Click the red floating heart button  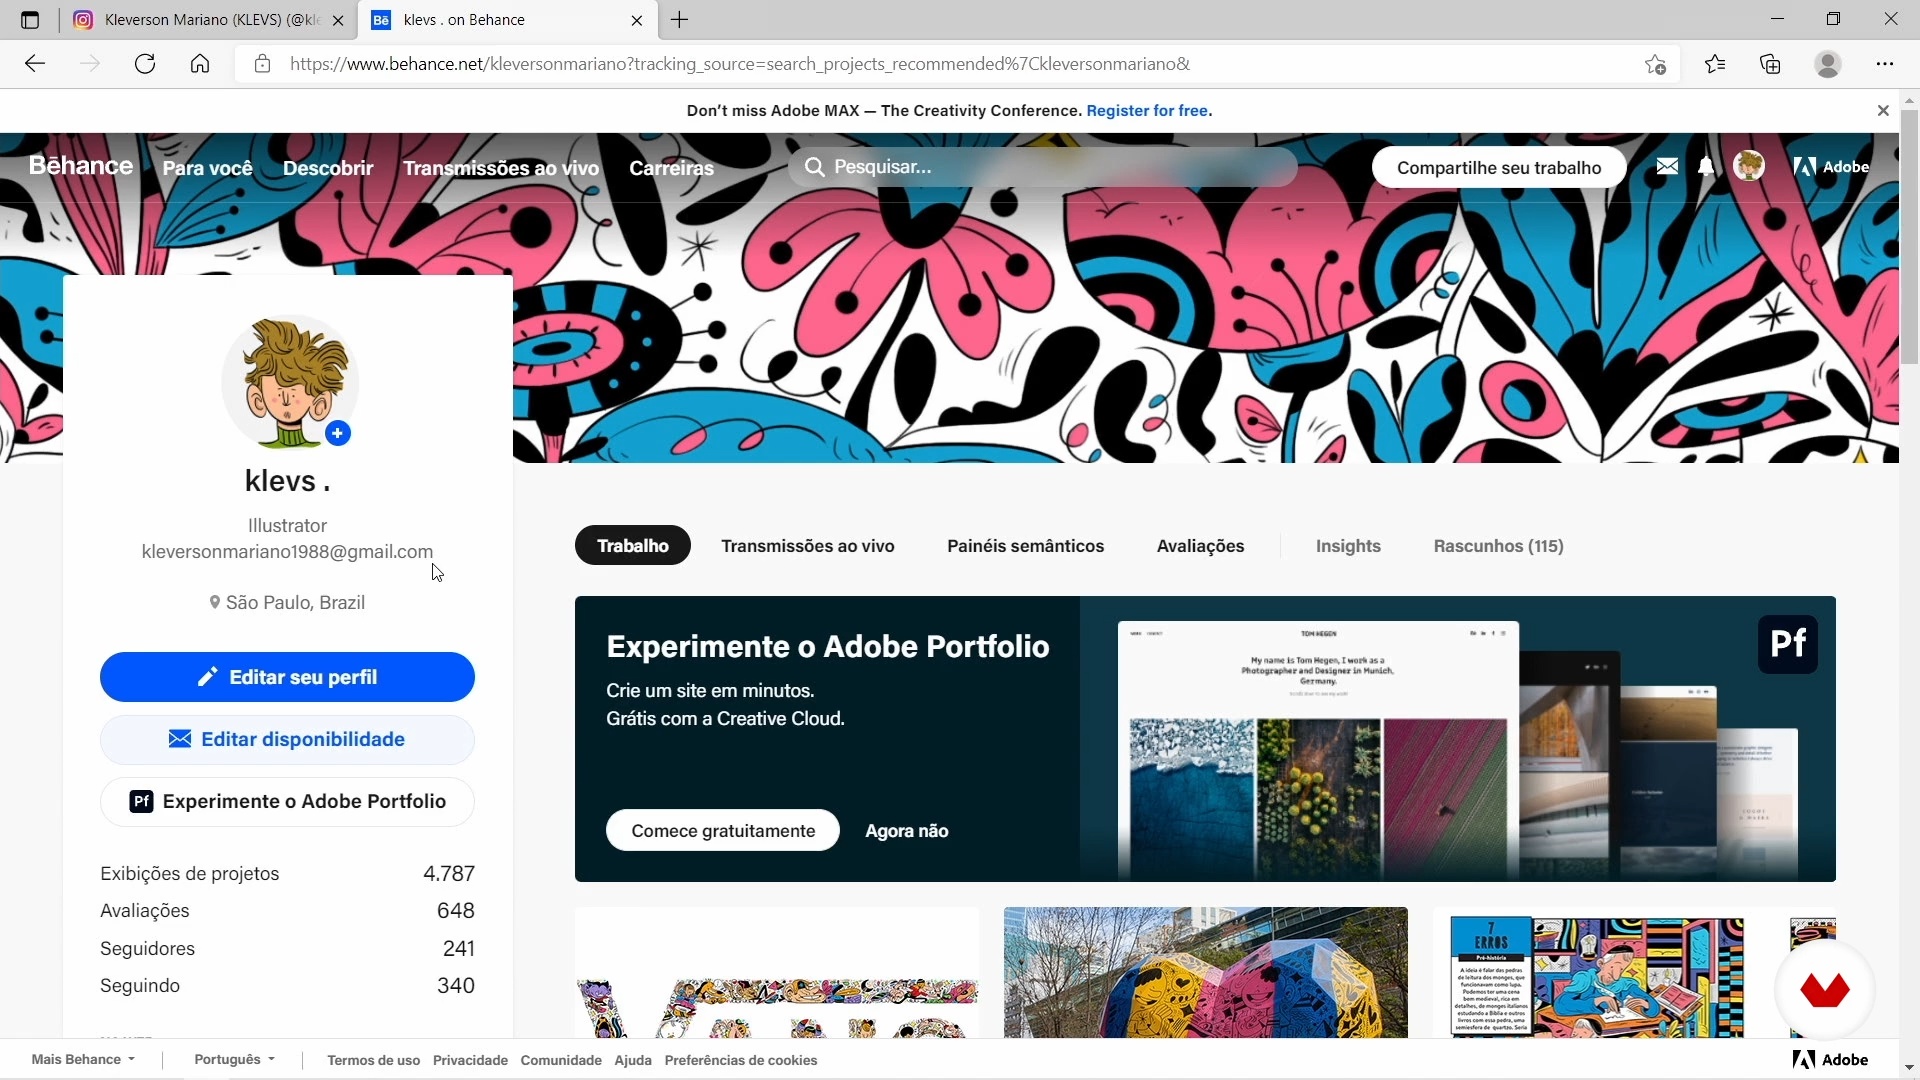coord(1825,990)
